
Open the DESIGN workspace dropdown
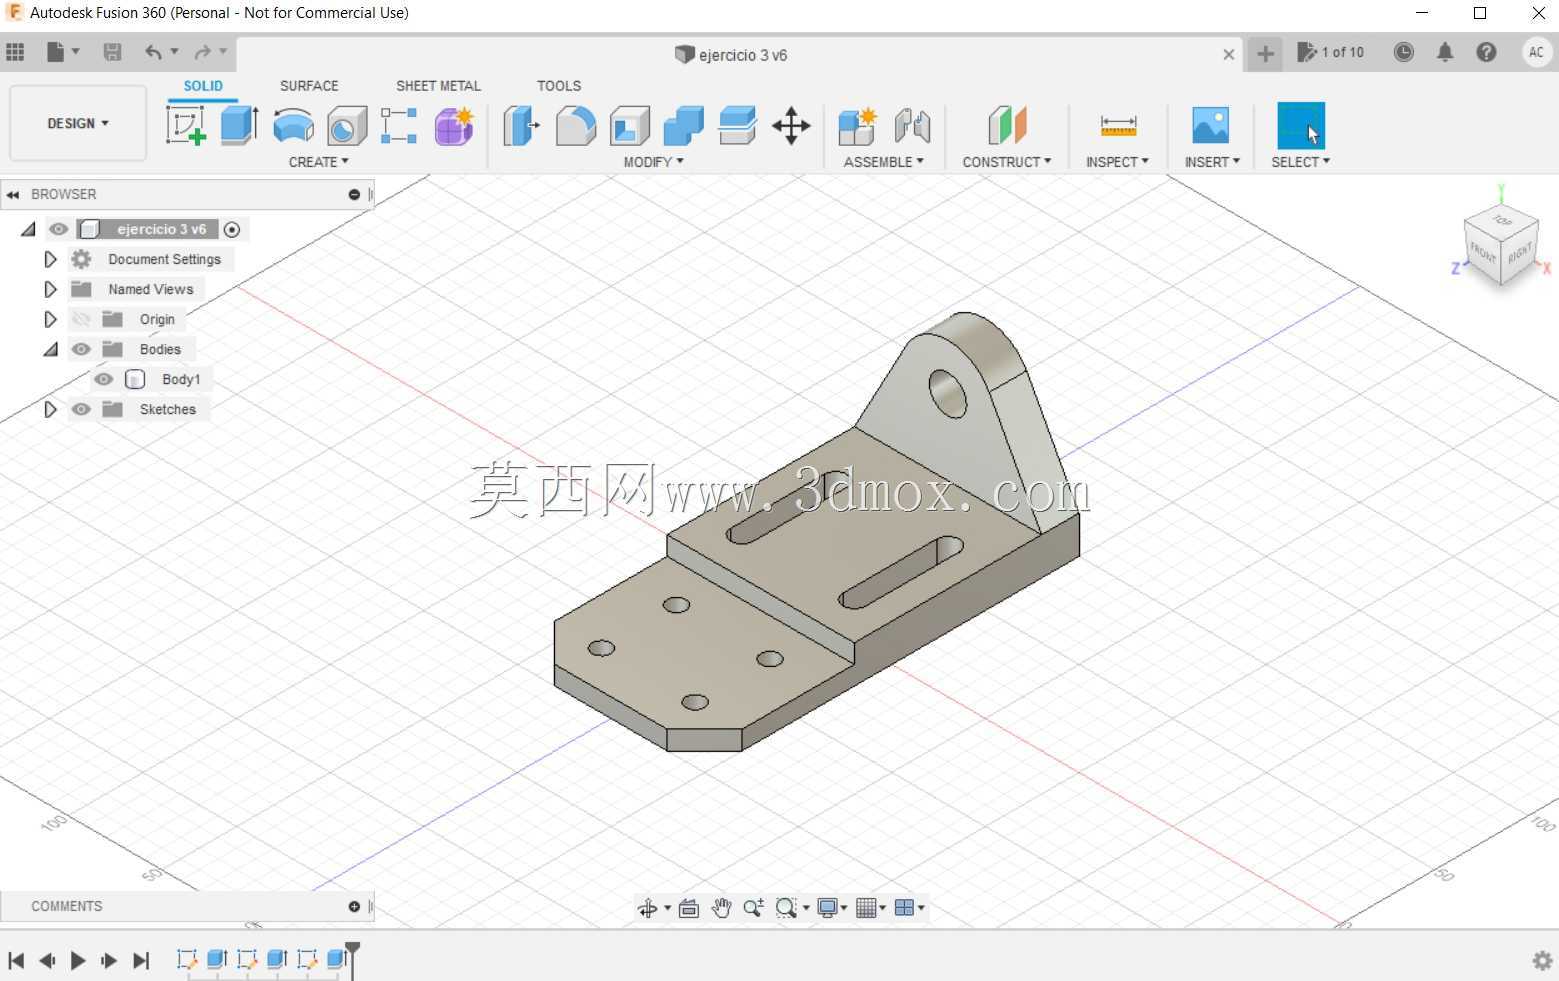[x=78, y=123]
